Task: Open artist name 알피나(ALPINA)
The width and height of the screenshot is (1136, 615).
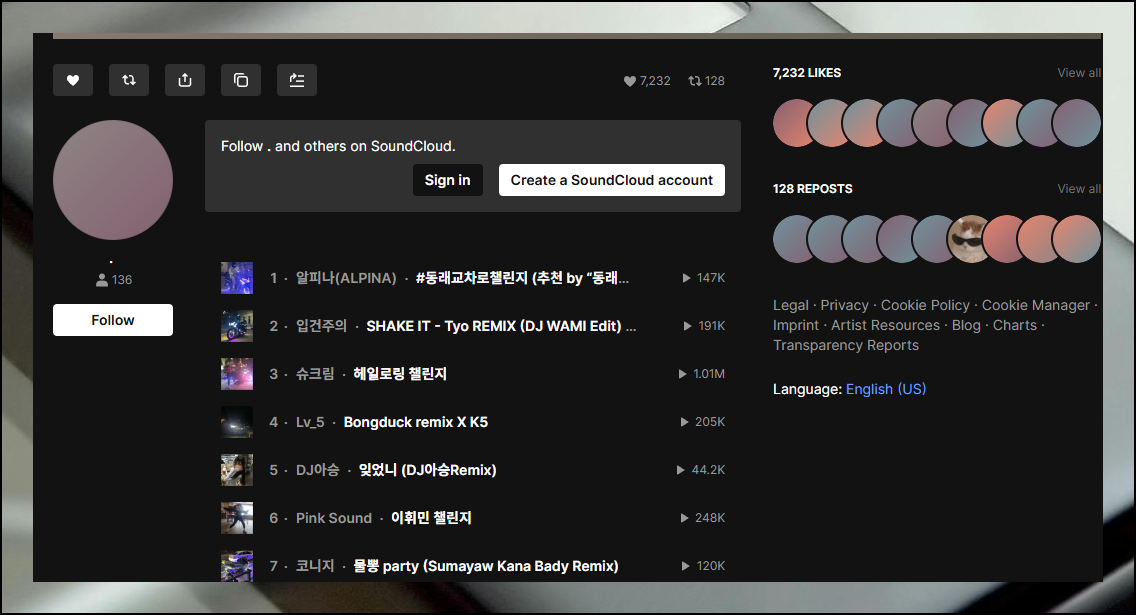Action: pos(346,278)
